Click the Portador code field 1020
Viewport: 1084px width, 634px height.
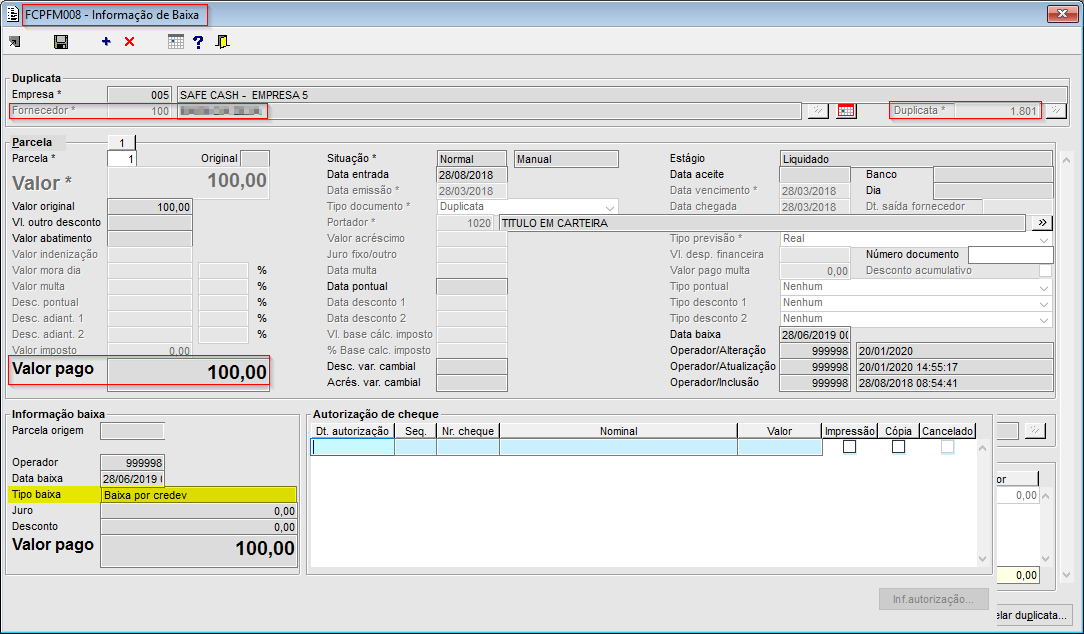click(x=465, y=223)
